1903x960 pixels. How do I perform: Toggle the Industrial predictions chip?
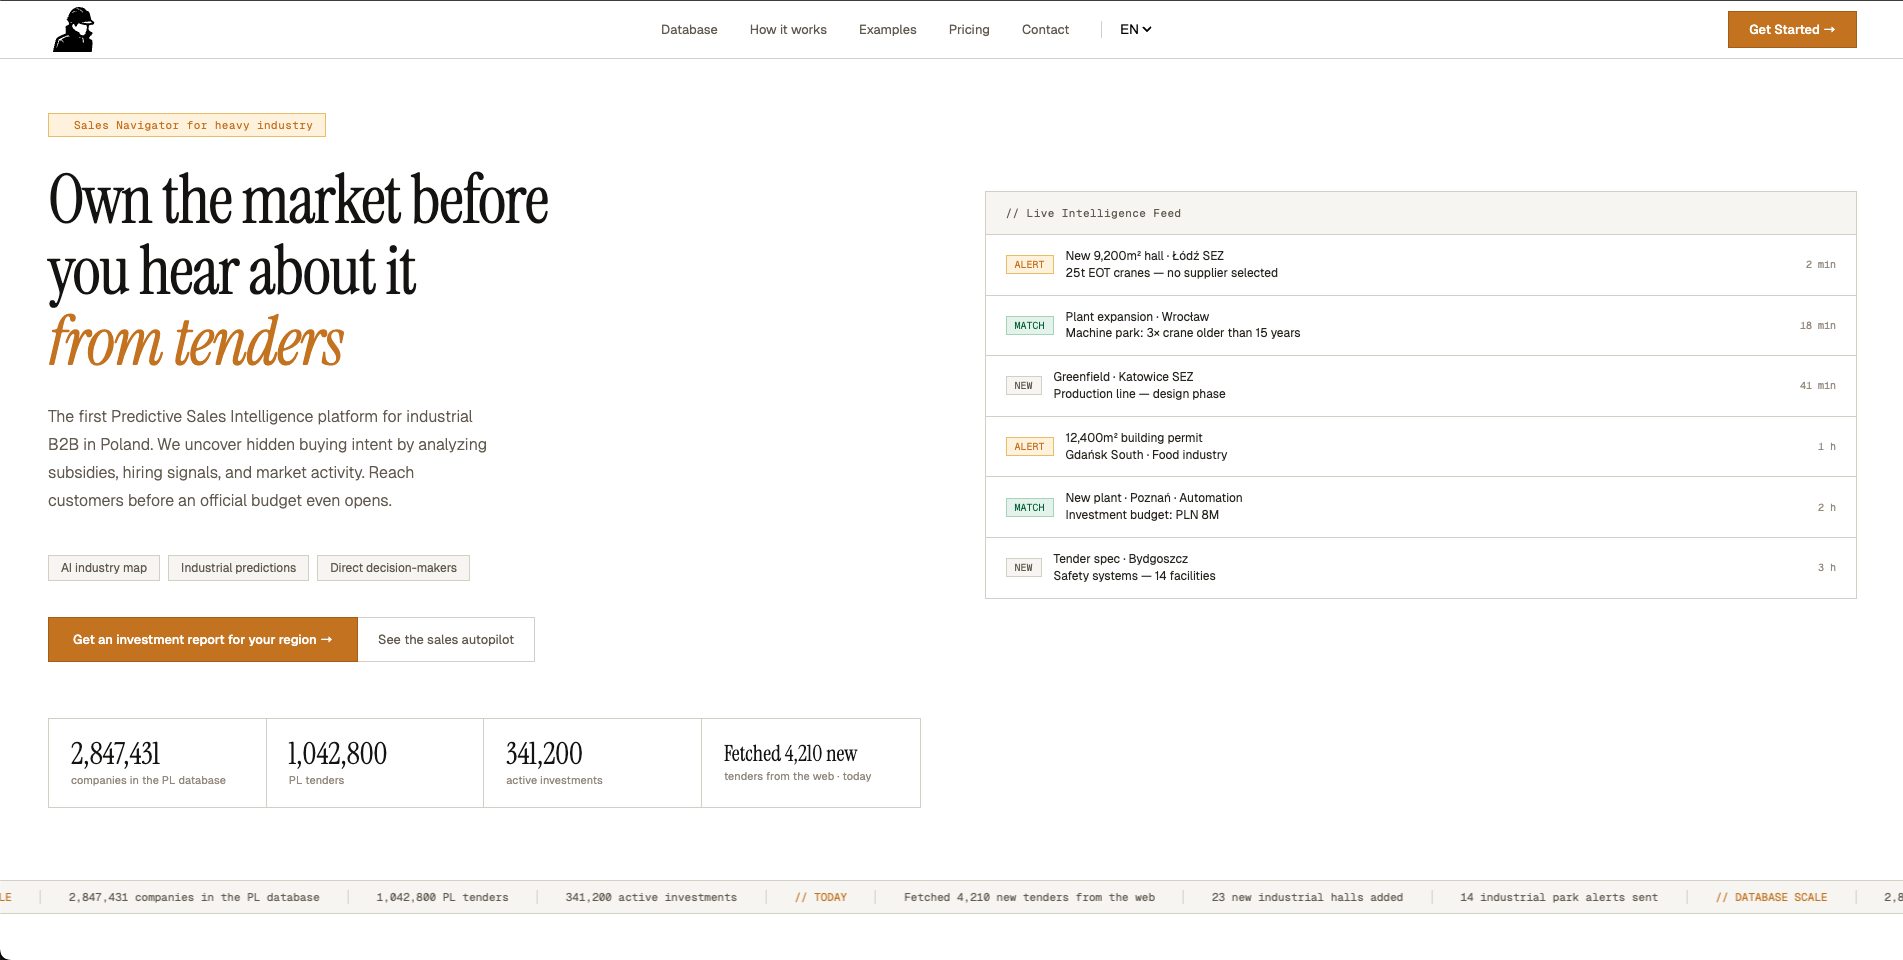(238, 567)
